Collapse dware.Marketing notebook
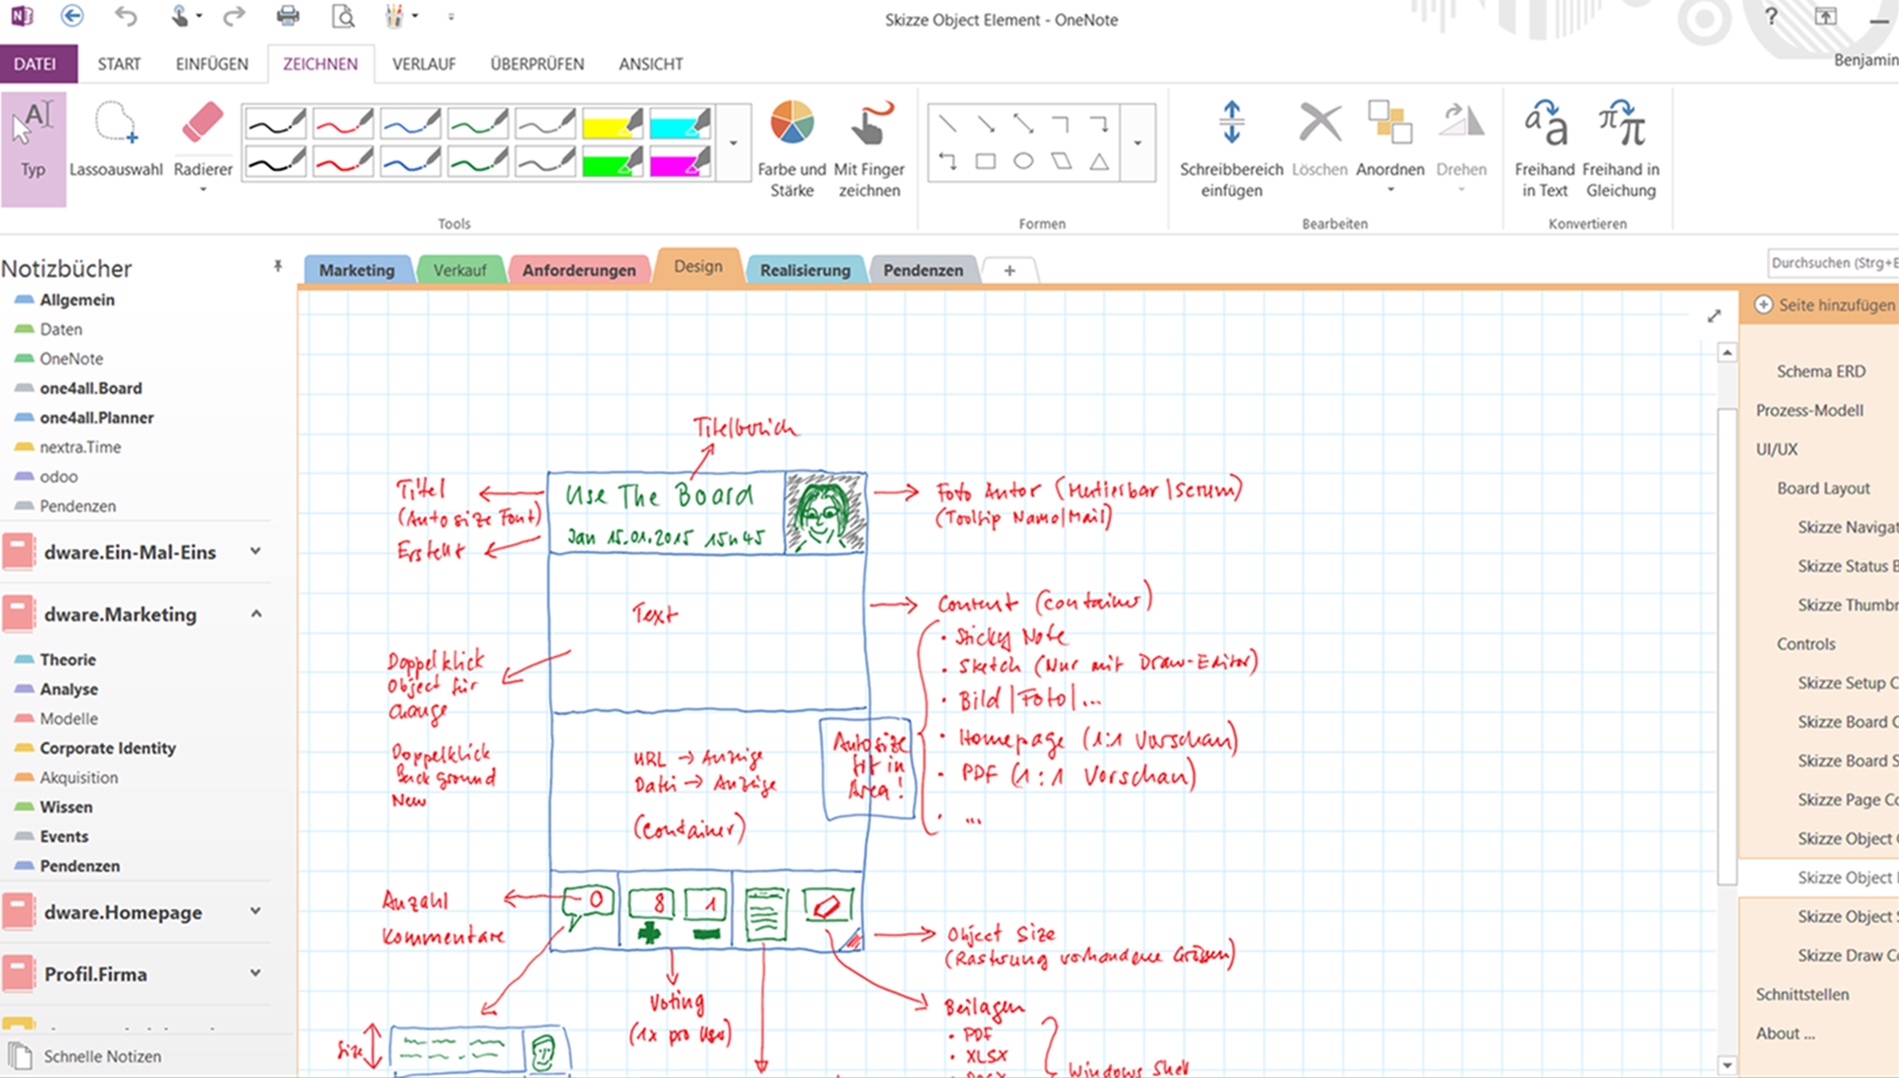The width and height of the screenshot is (1899, 1078). 256,614
